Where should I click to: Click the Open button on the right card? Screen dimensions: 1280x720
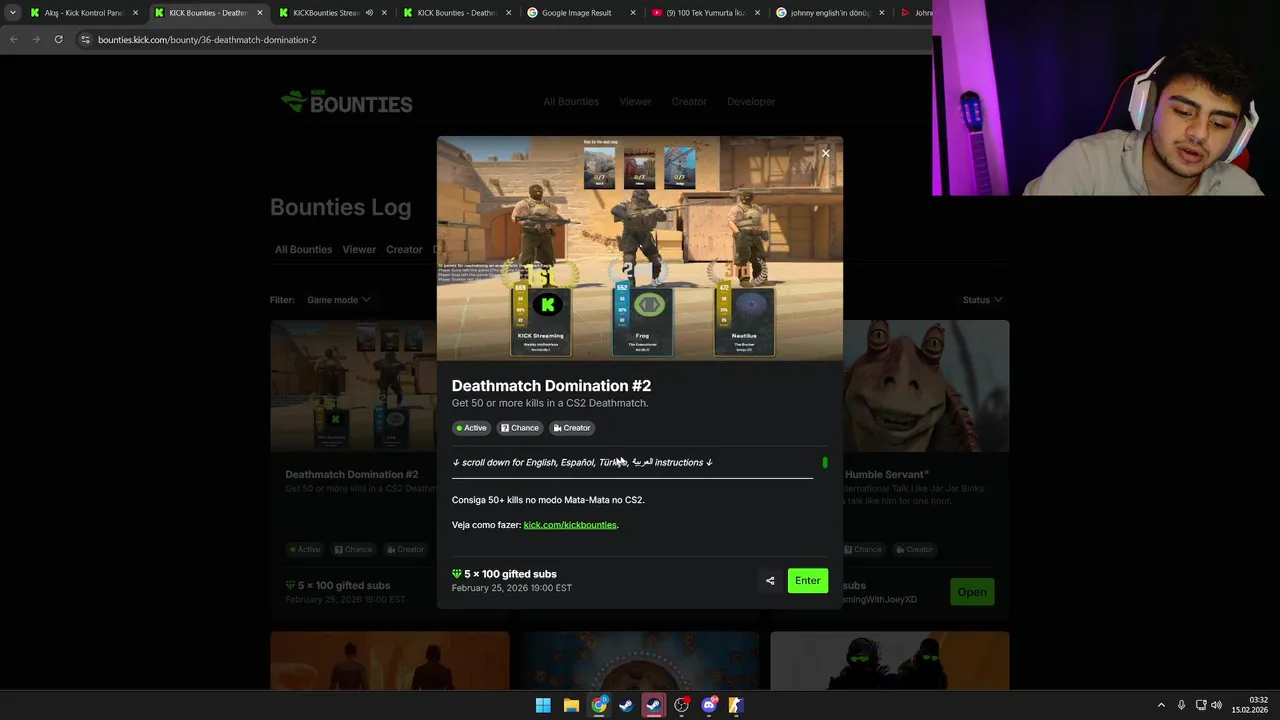pos(971,592)
